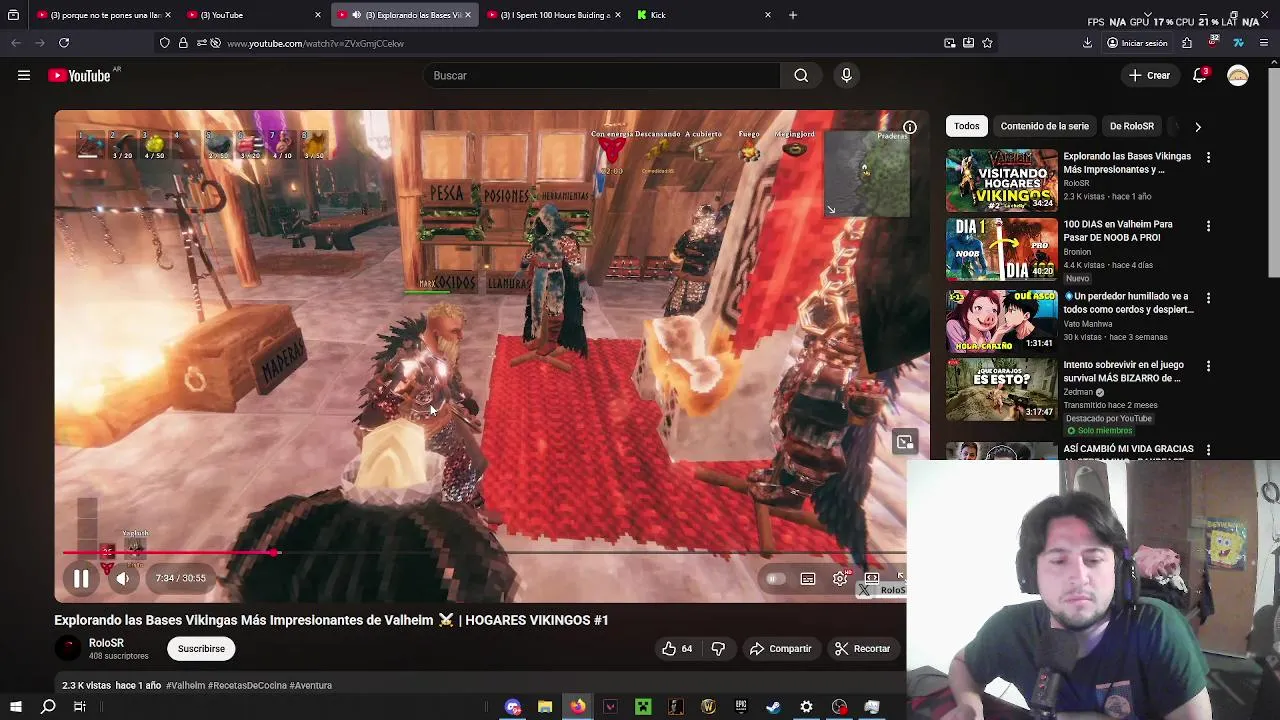Image resolution: width=1280 pixels, height=720 pixels.
Task: Toggle picture-in-picture icon in address bar
Action: coord(949,43)
